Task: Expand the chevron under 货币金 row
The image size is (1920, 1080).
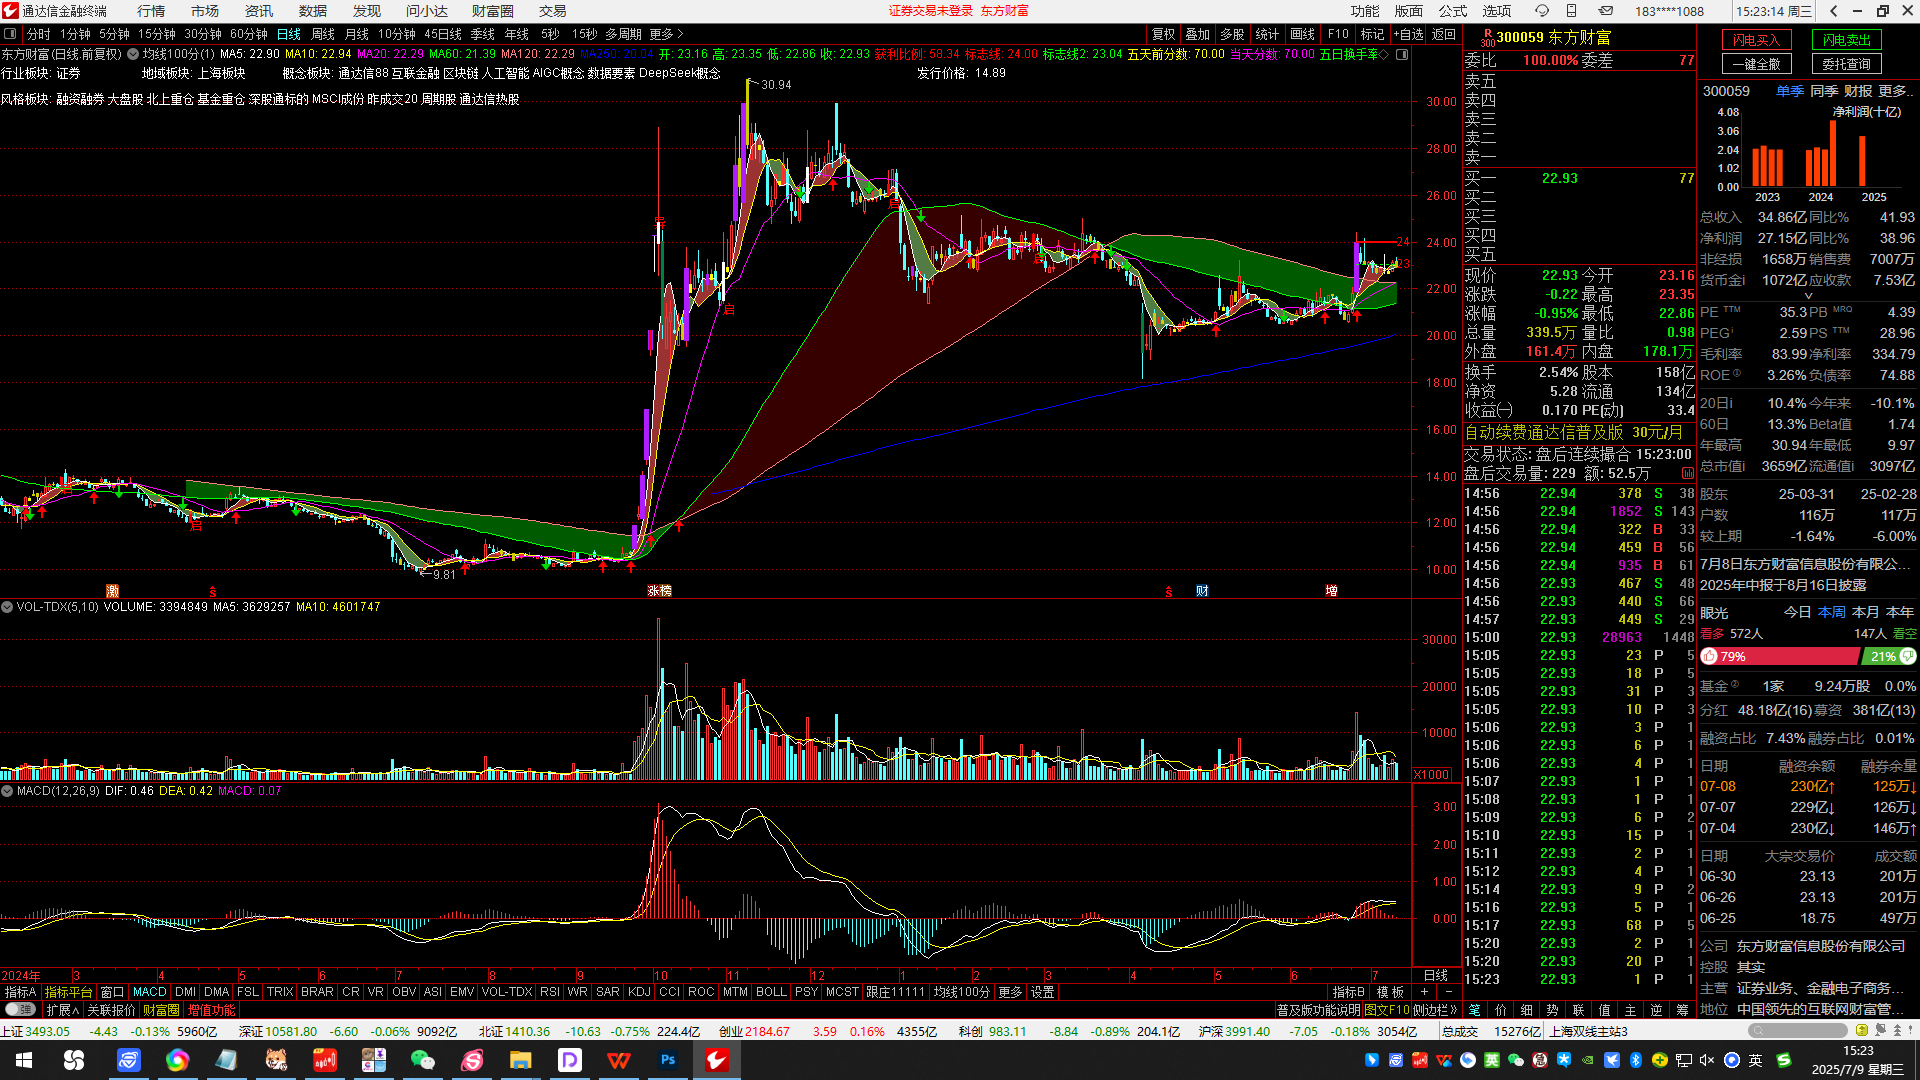Action: (1808, 296)
